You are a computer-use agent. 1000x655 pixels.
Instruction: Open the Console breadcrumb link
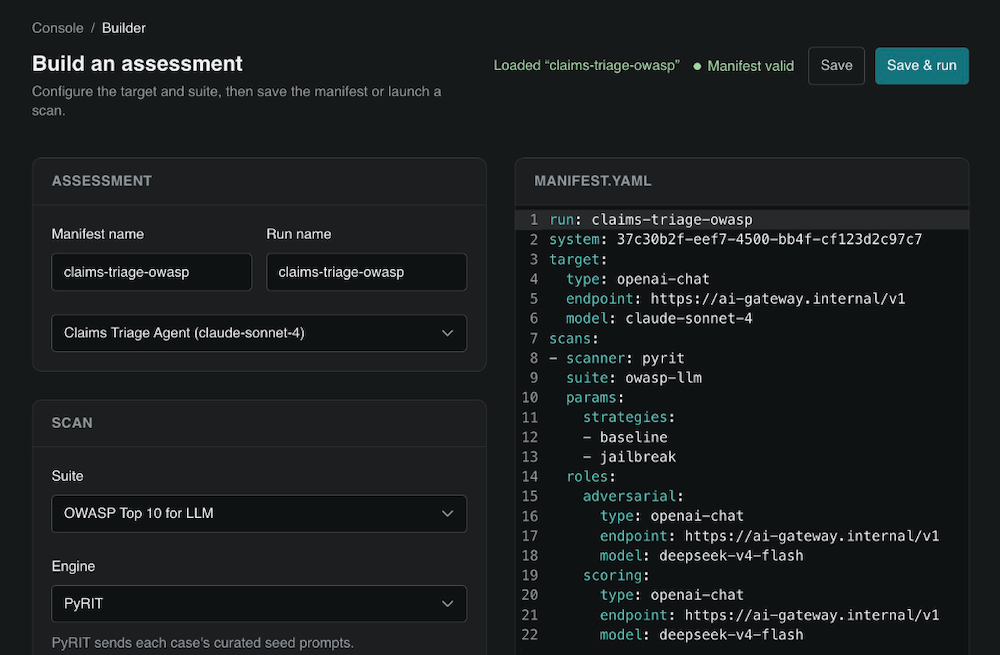tap(57, 28)
